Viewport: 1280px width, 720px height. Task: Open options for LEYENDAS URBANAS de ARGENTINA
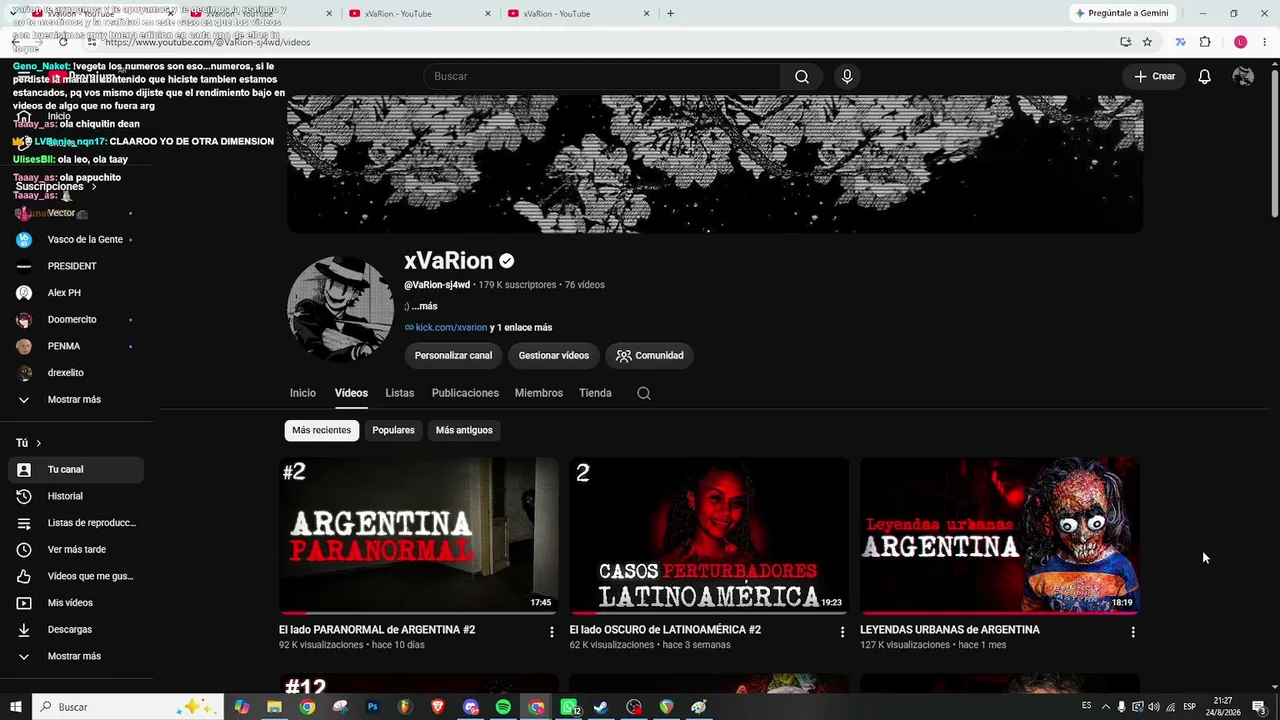(1133, 632)
